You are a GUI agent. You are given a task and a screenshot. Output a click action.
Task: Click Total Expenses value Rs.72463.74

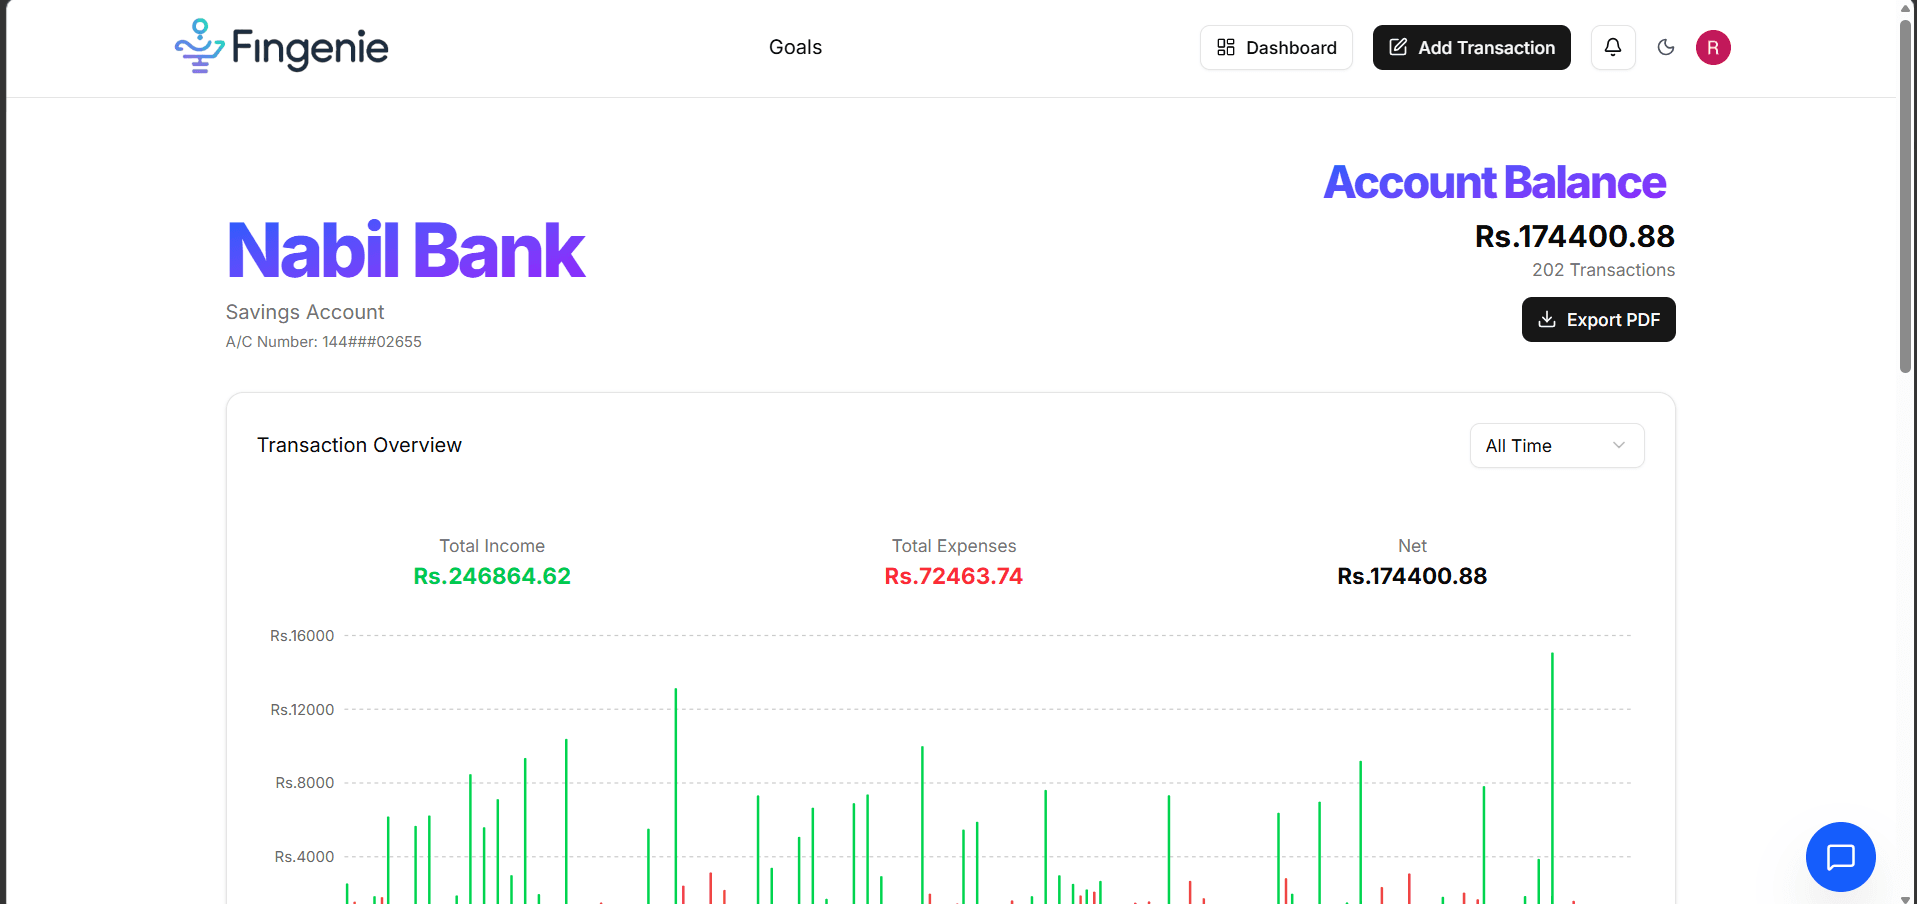tap(953, 576)
